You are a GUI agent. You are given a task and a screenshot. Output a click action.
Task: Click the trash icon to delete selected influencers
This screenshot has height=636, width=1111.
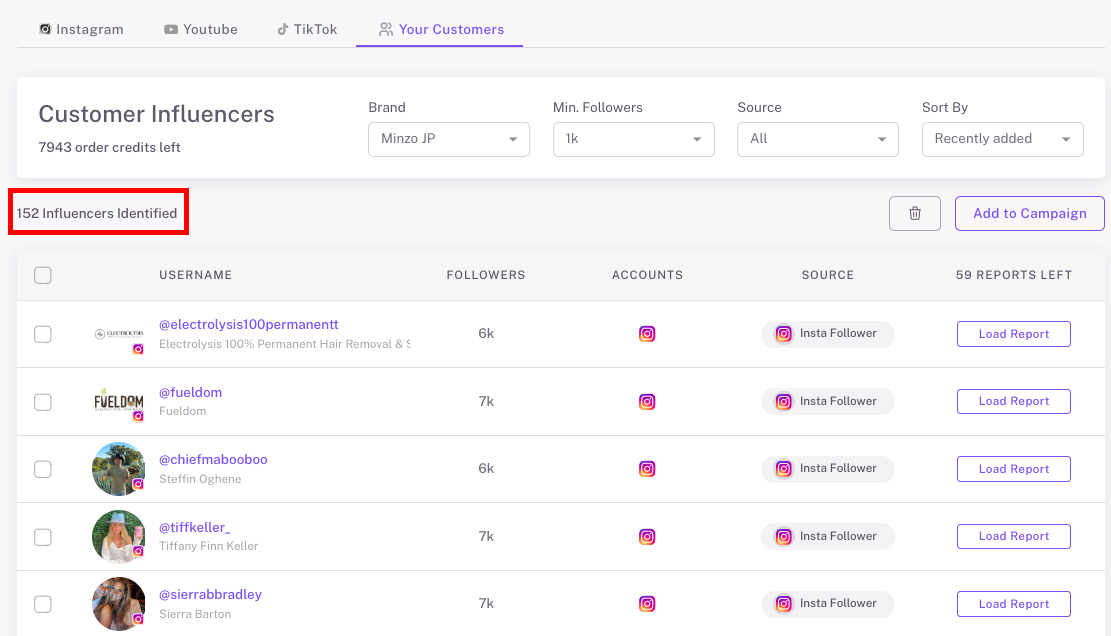[914, 213]
